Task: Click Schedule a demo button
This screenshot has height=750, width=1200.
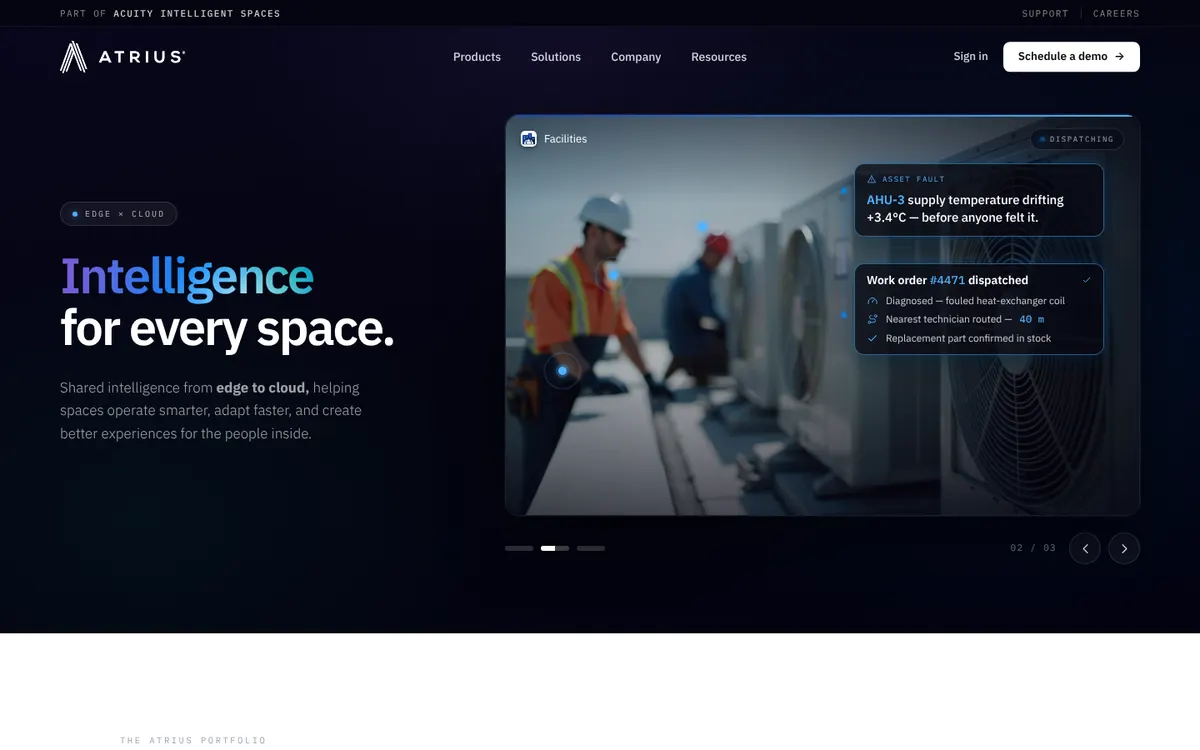Action: (1071, 57)
